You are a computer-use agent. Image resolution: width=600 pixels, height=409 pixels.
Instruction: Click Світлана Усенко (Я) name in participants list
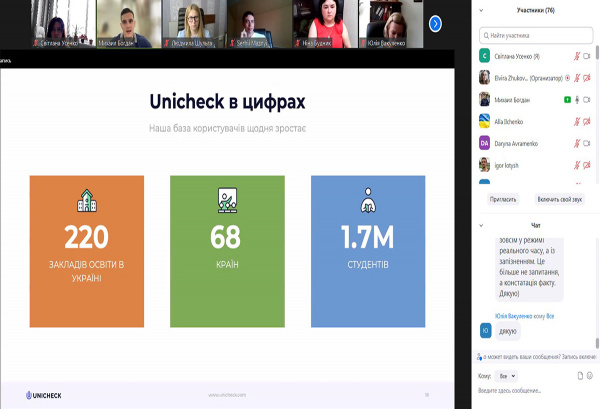point(517,57)
